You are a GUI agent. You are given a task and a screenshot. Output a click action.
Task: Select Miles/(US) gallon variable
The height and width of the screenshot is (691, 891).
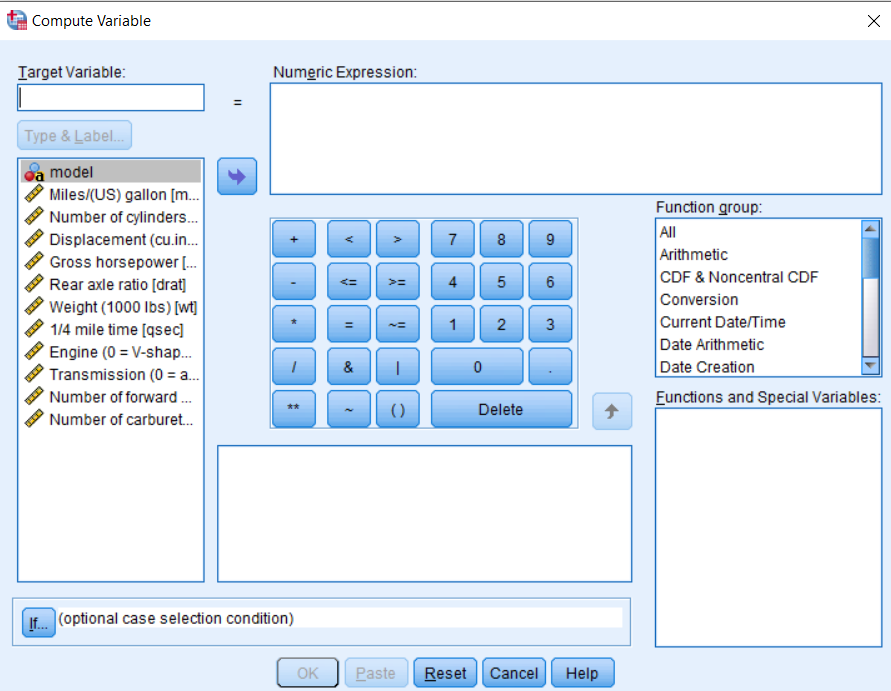tap(111, 194)
